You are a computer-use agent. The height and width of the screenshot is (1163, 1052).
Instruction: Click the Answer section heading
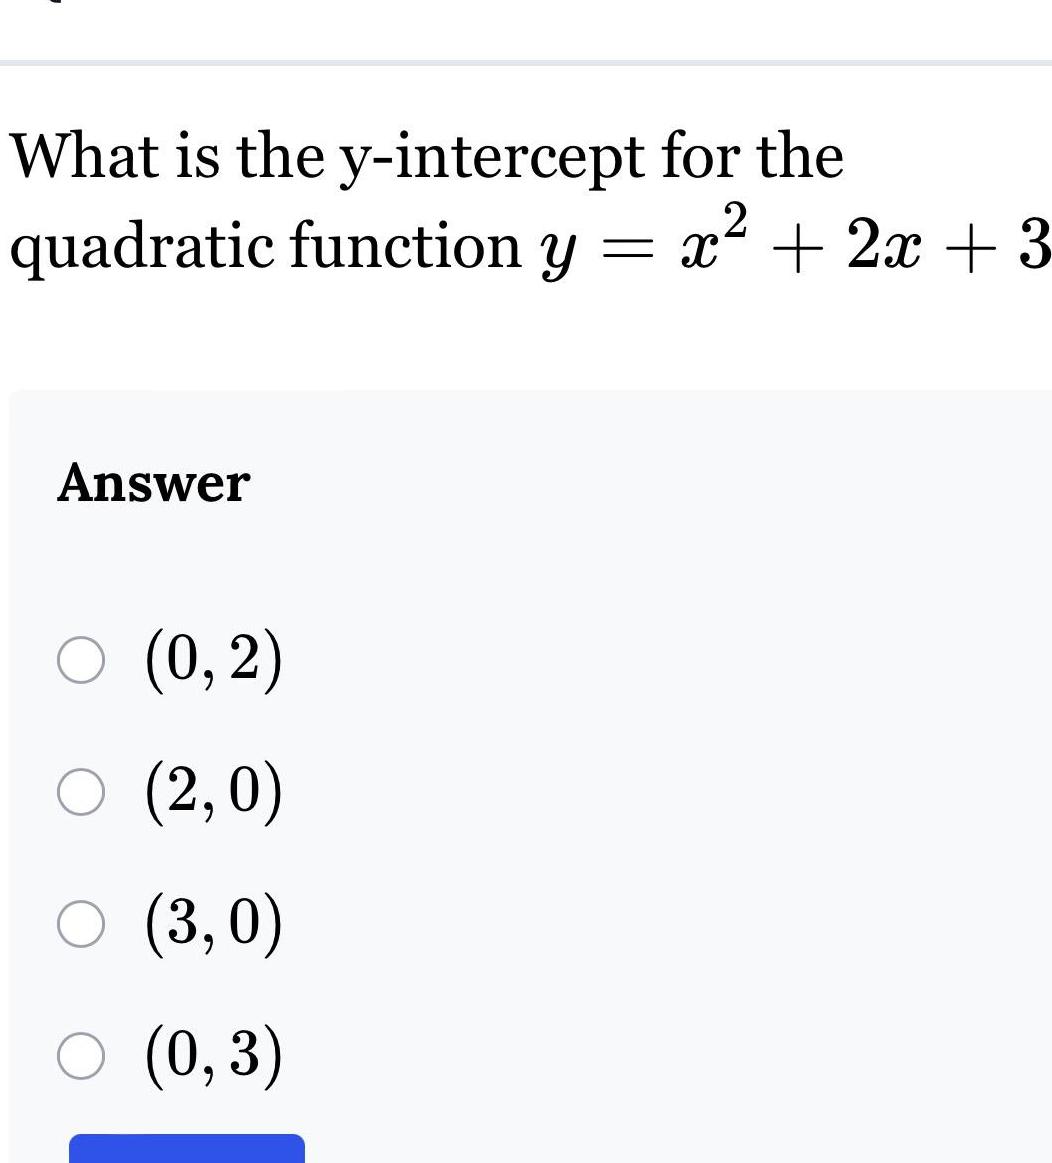coord(152,484)
